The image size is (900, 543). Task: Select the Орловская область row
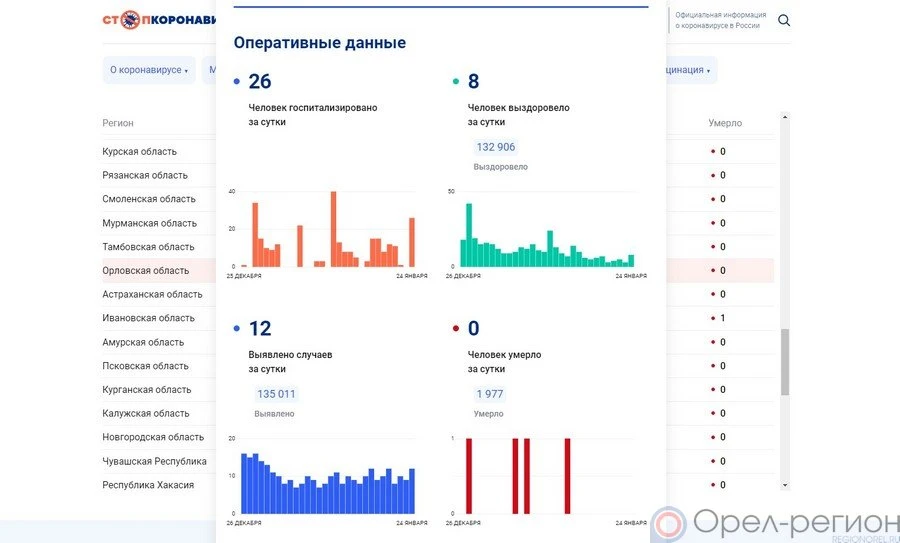[146, 271]
